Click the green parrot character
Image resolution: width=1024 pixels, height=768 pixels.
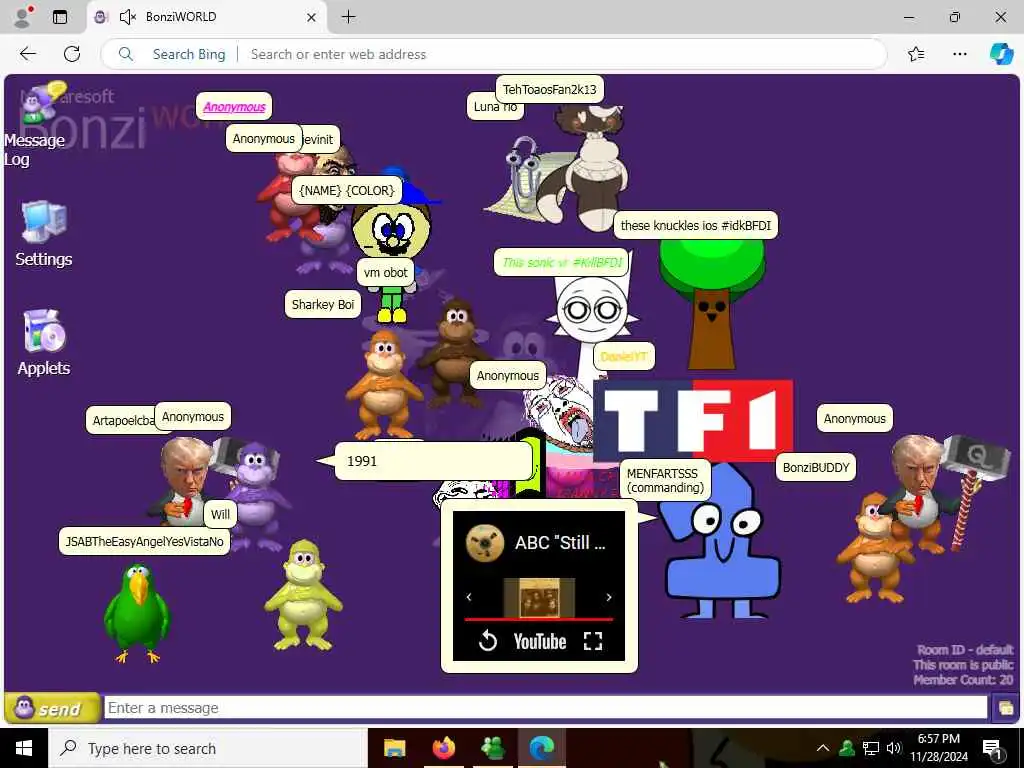pos(137,614)
